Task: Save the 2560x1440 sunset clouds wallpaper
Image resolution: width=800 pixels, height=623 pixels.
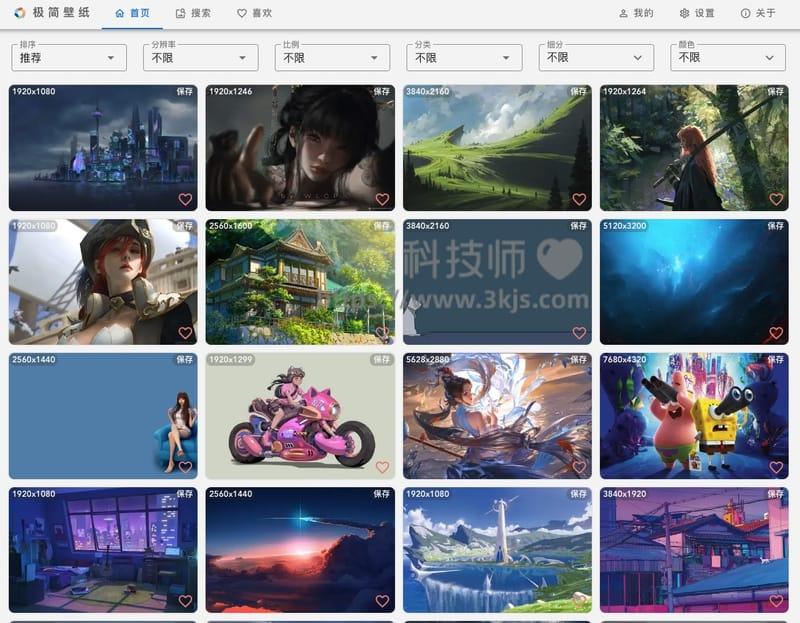Action: click(x=382, y=493)
